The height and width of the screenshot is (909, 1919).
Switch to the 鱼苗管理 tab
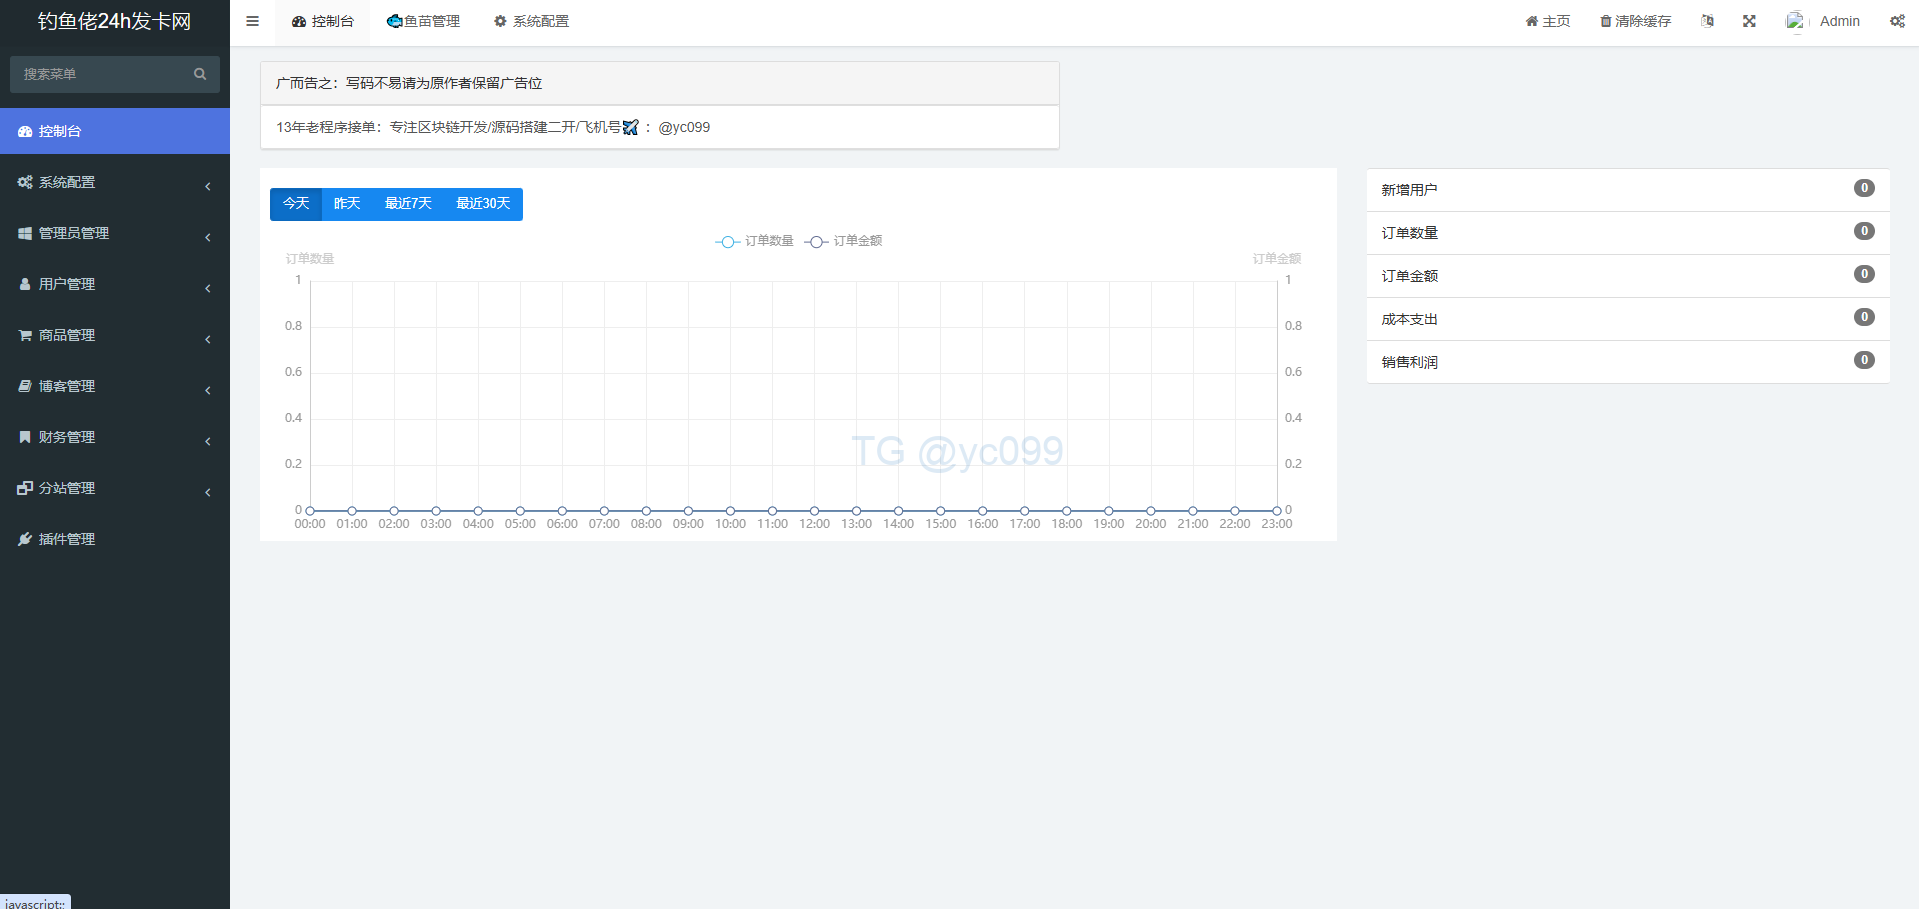424,22
